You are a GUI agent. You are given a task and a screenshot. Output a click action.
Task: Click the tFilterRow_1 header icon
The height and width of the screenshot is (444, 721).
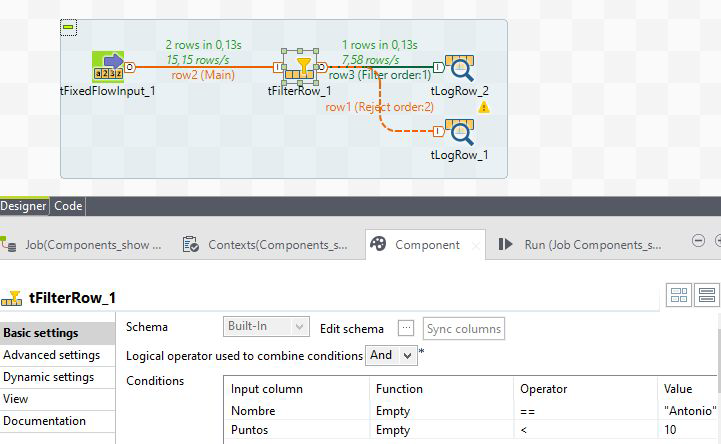pyautogui.click(x=11, y=298)
